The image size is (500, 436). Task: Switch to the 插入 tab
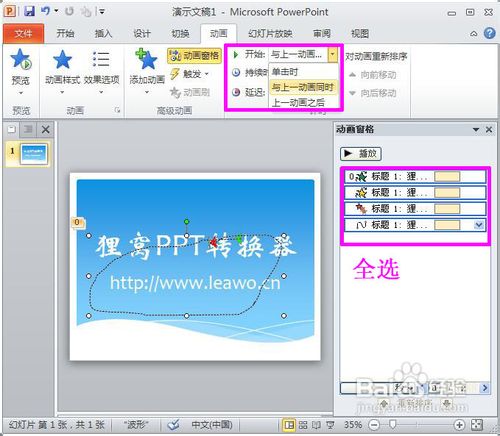click(x=103, y=33)
